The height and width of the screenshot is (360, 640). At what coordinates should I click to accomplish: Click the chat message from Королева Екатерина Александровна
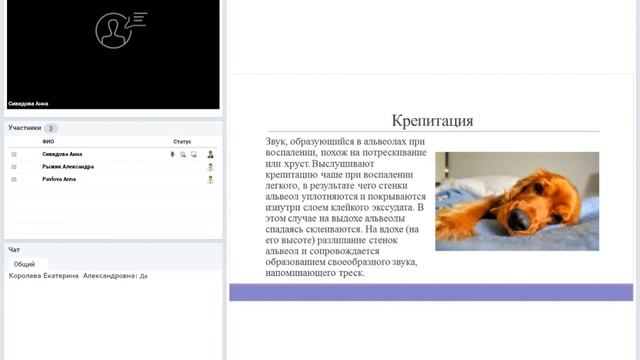click(78, 276)
